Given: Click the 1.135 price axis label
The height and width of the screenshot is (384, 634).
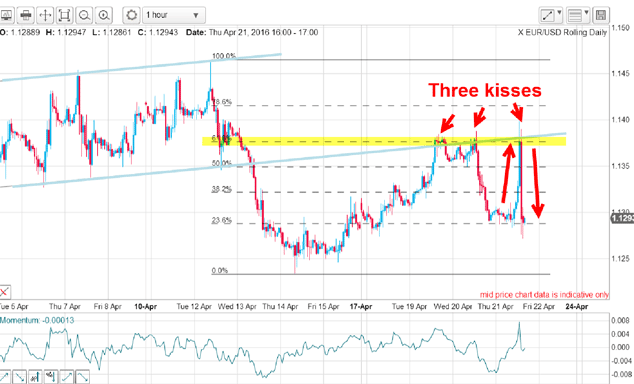Looking at the screenshot, I should click(x=620, y=166).
